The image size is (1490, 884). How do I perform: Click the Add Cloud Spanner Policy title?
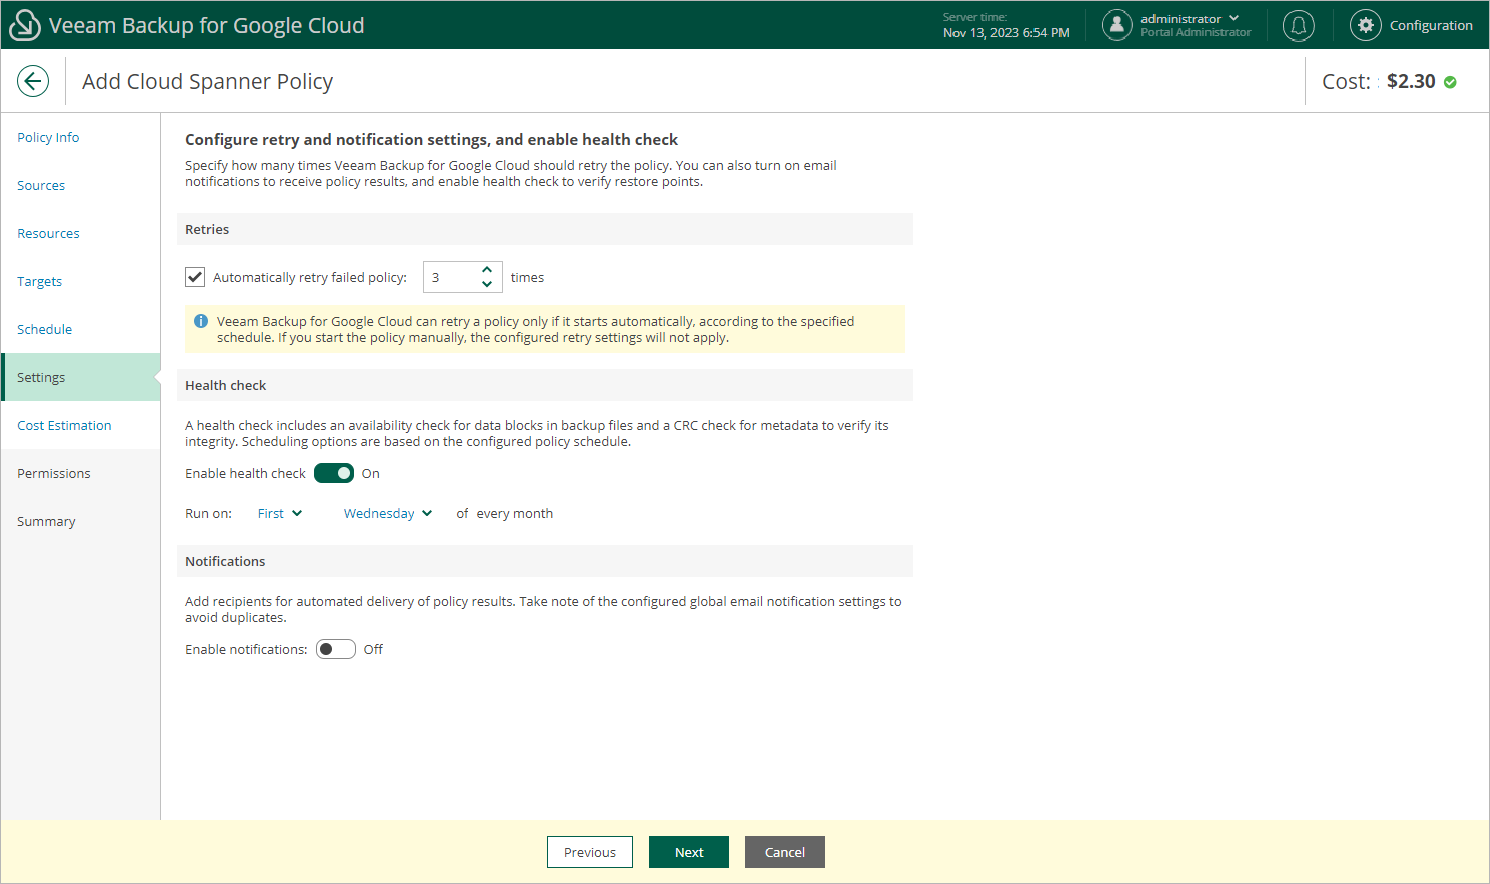point(208,82)
